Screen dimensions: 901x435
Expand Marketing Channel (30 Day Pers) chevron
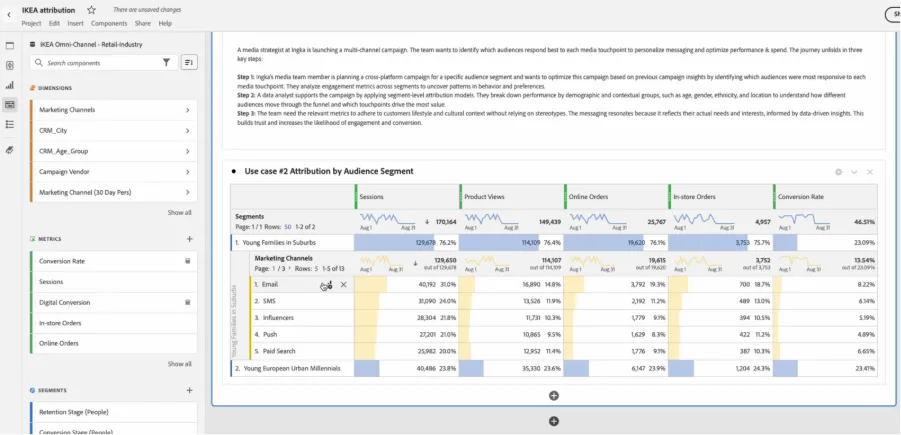(187, 193)
